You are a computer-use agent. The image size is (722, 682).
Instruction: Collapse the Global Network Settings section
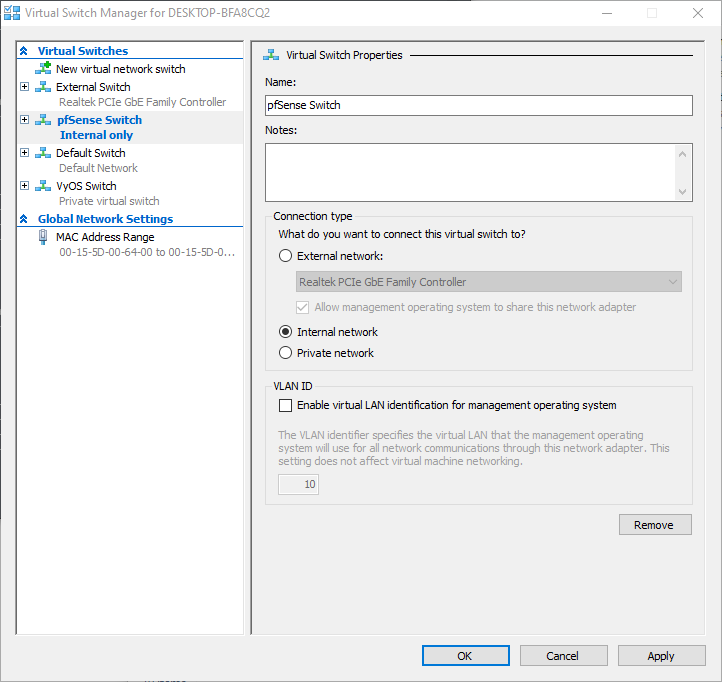point(24,219)
